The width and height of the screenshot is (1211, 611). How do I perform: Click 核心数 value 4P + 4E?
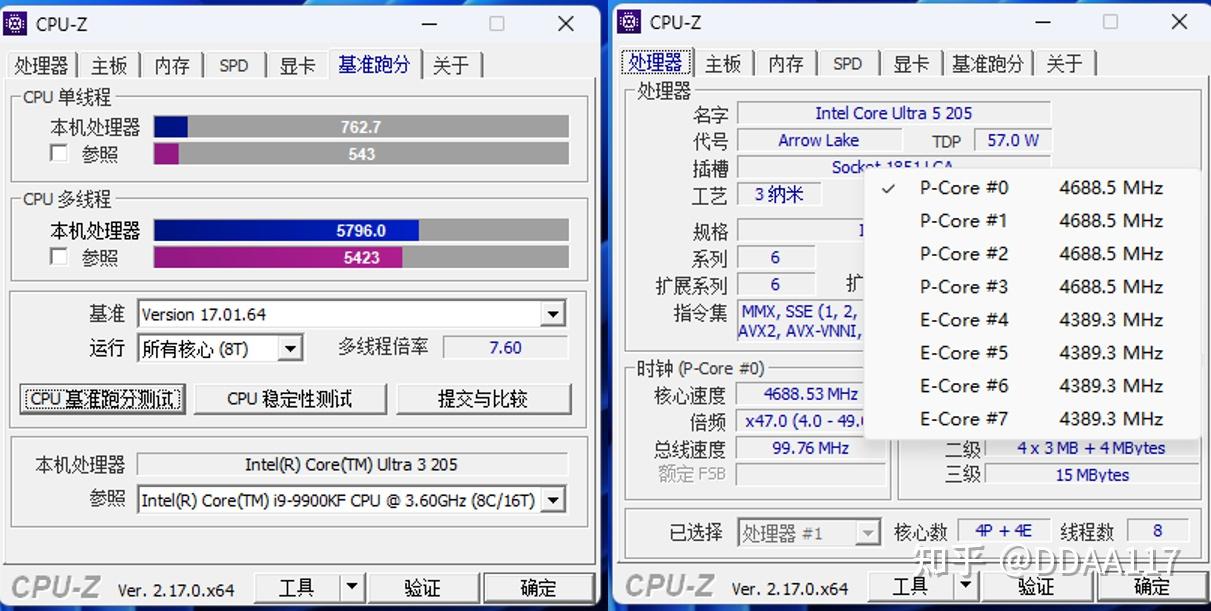pyautogui.click(x=1004, y=532)
